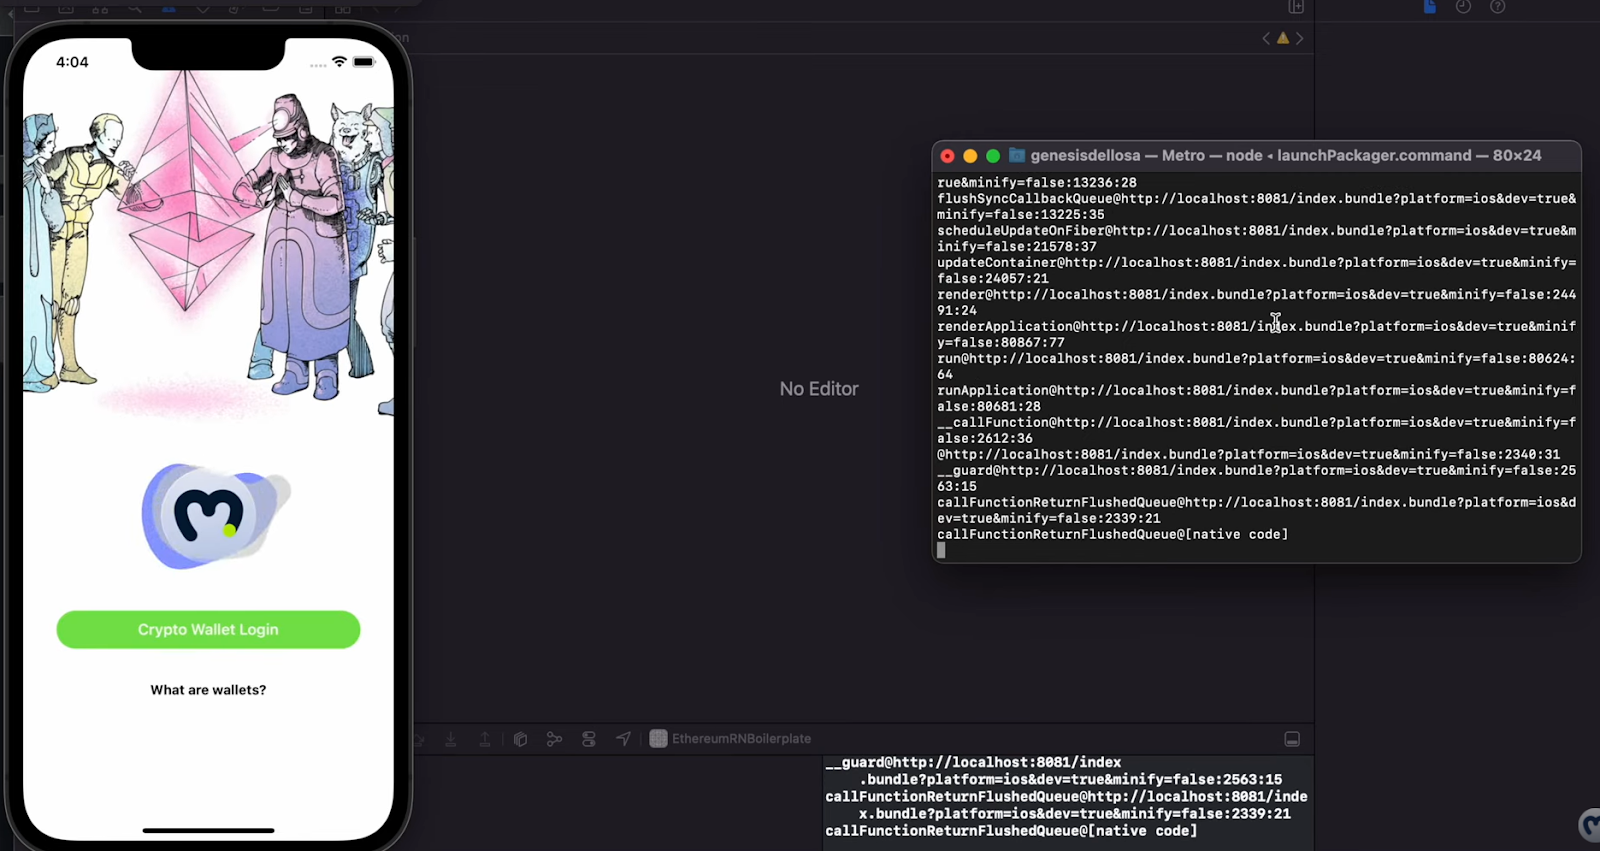Click the "__guard@http://localhost:8081/index" line in Xcode console
Image resolution: width=1600 pixels, height=851 pixels.
click(973, 762)
